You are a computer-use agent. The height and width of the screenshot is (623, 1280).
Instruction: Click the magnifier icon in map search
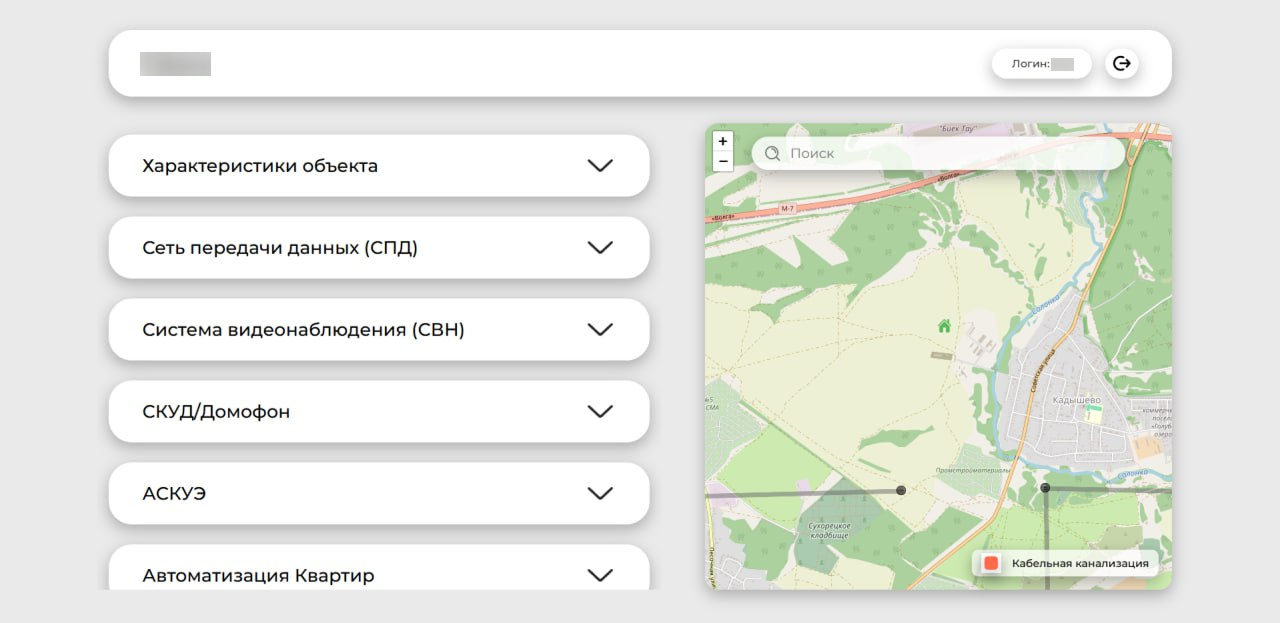point(772,154)
